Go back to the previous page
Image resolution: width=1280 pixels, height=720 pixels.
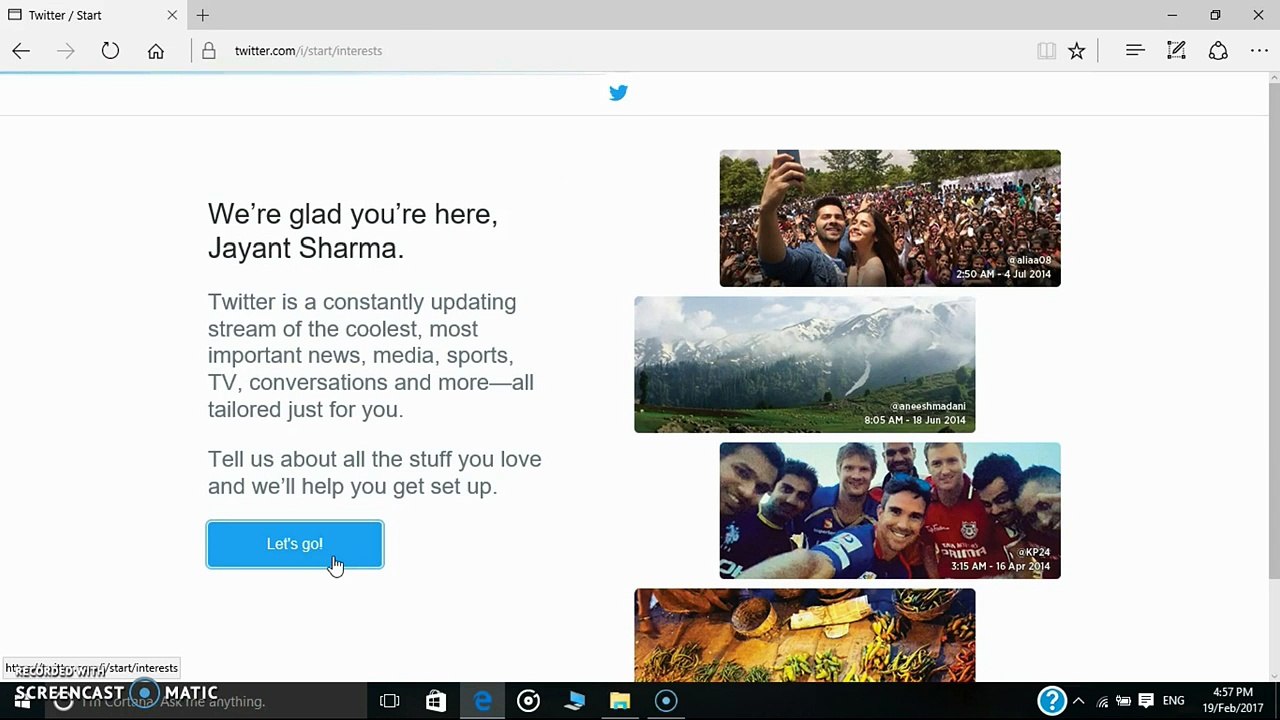pyautogui.click(x=21, y=51)
